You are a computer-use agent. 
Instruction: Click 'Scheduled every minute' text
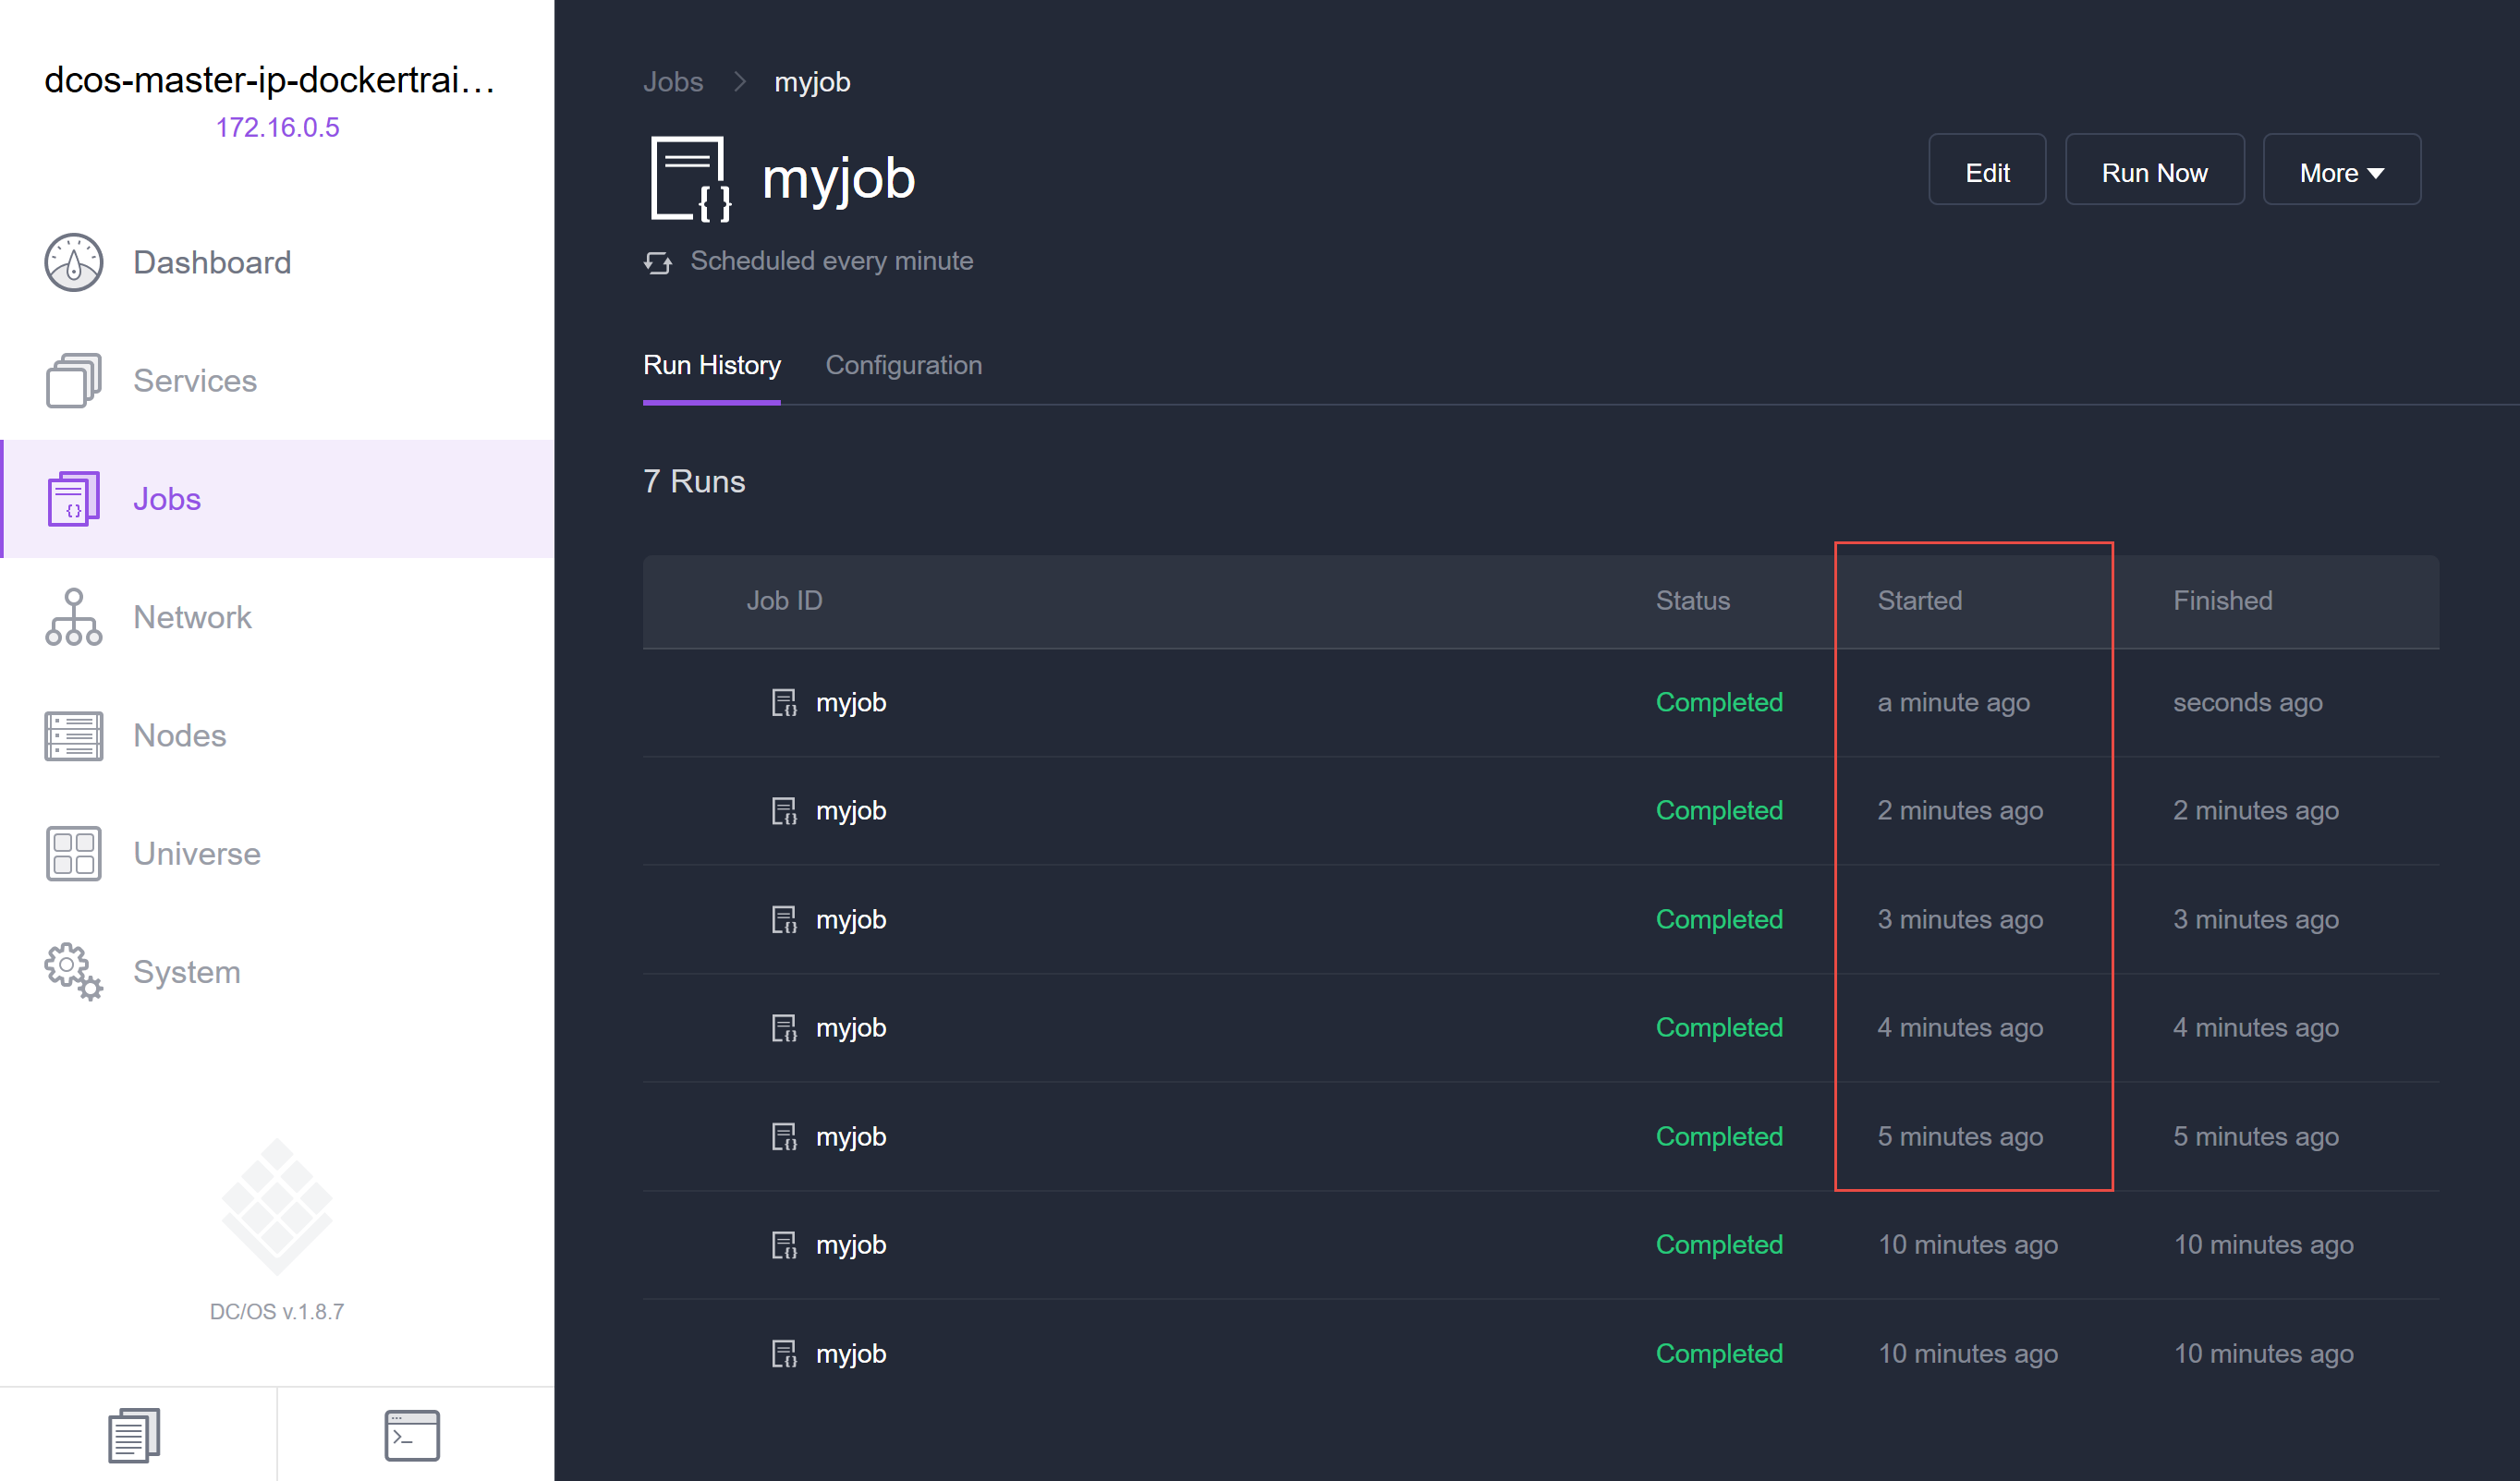[832, 261]
